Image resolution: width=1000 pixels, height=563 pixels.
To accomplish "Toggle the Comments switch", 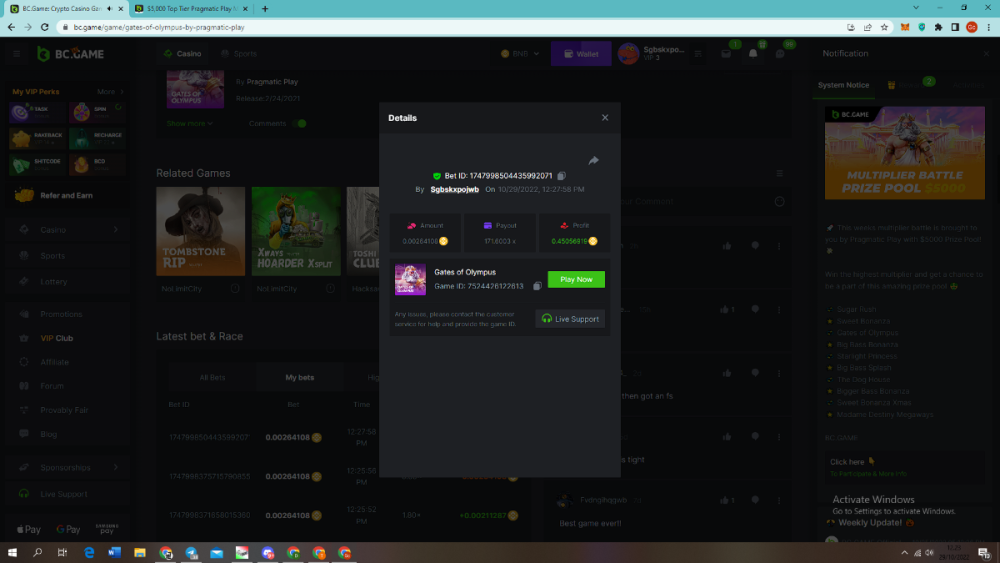I will pyautogui.click(x=299, y=124).
